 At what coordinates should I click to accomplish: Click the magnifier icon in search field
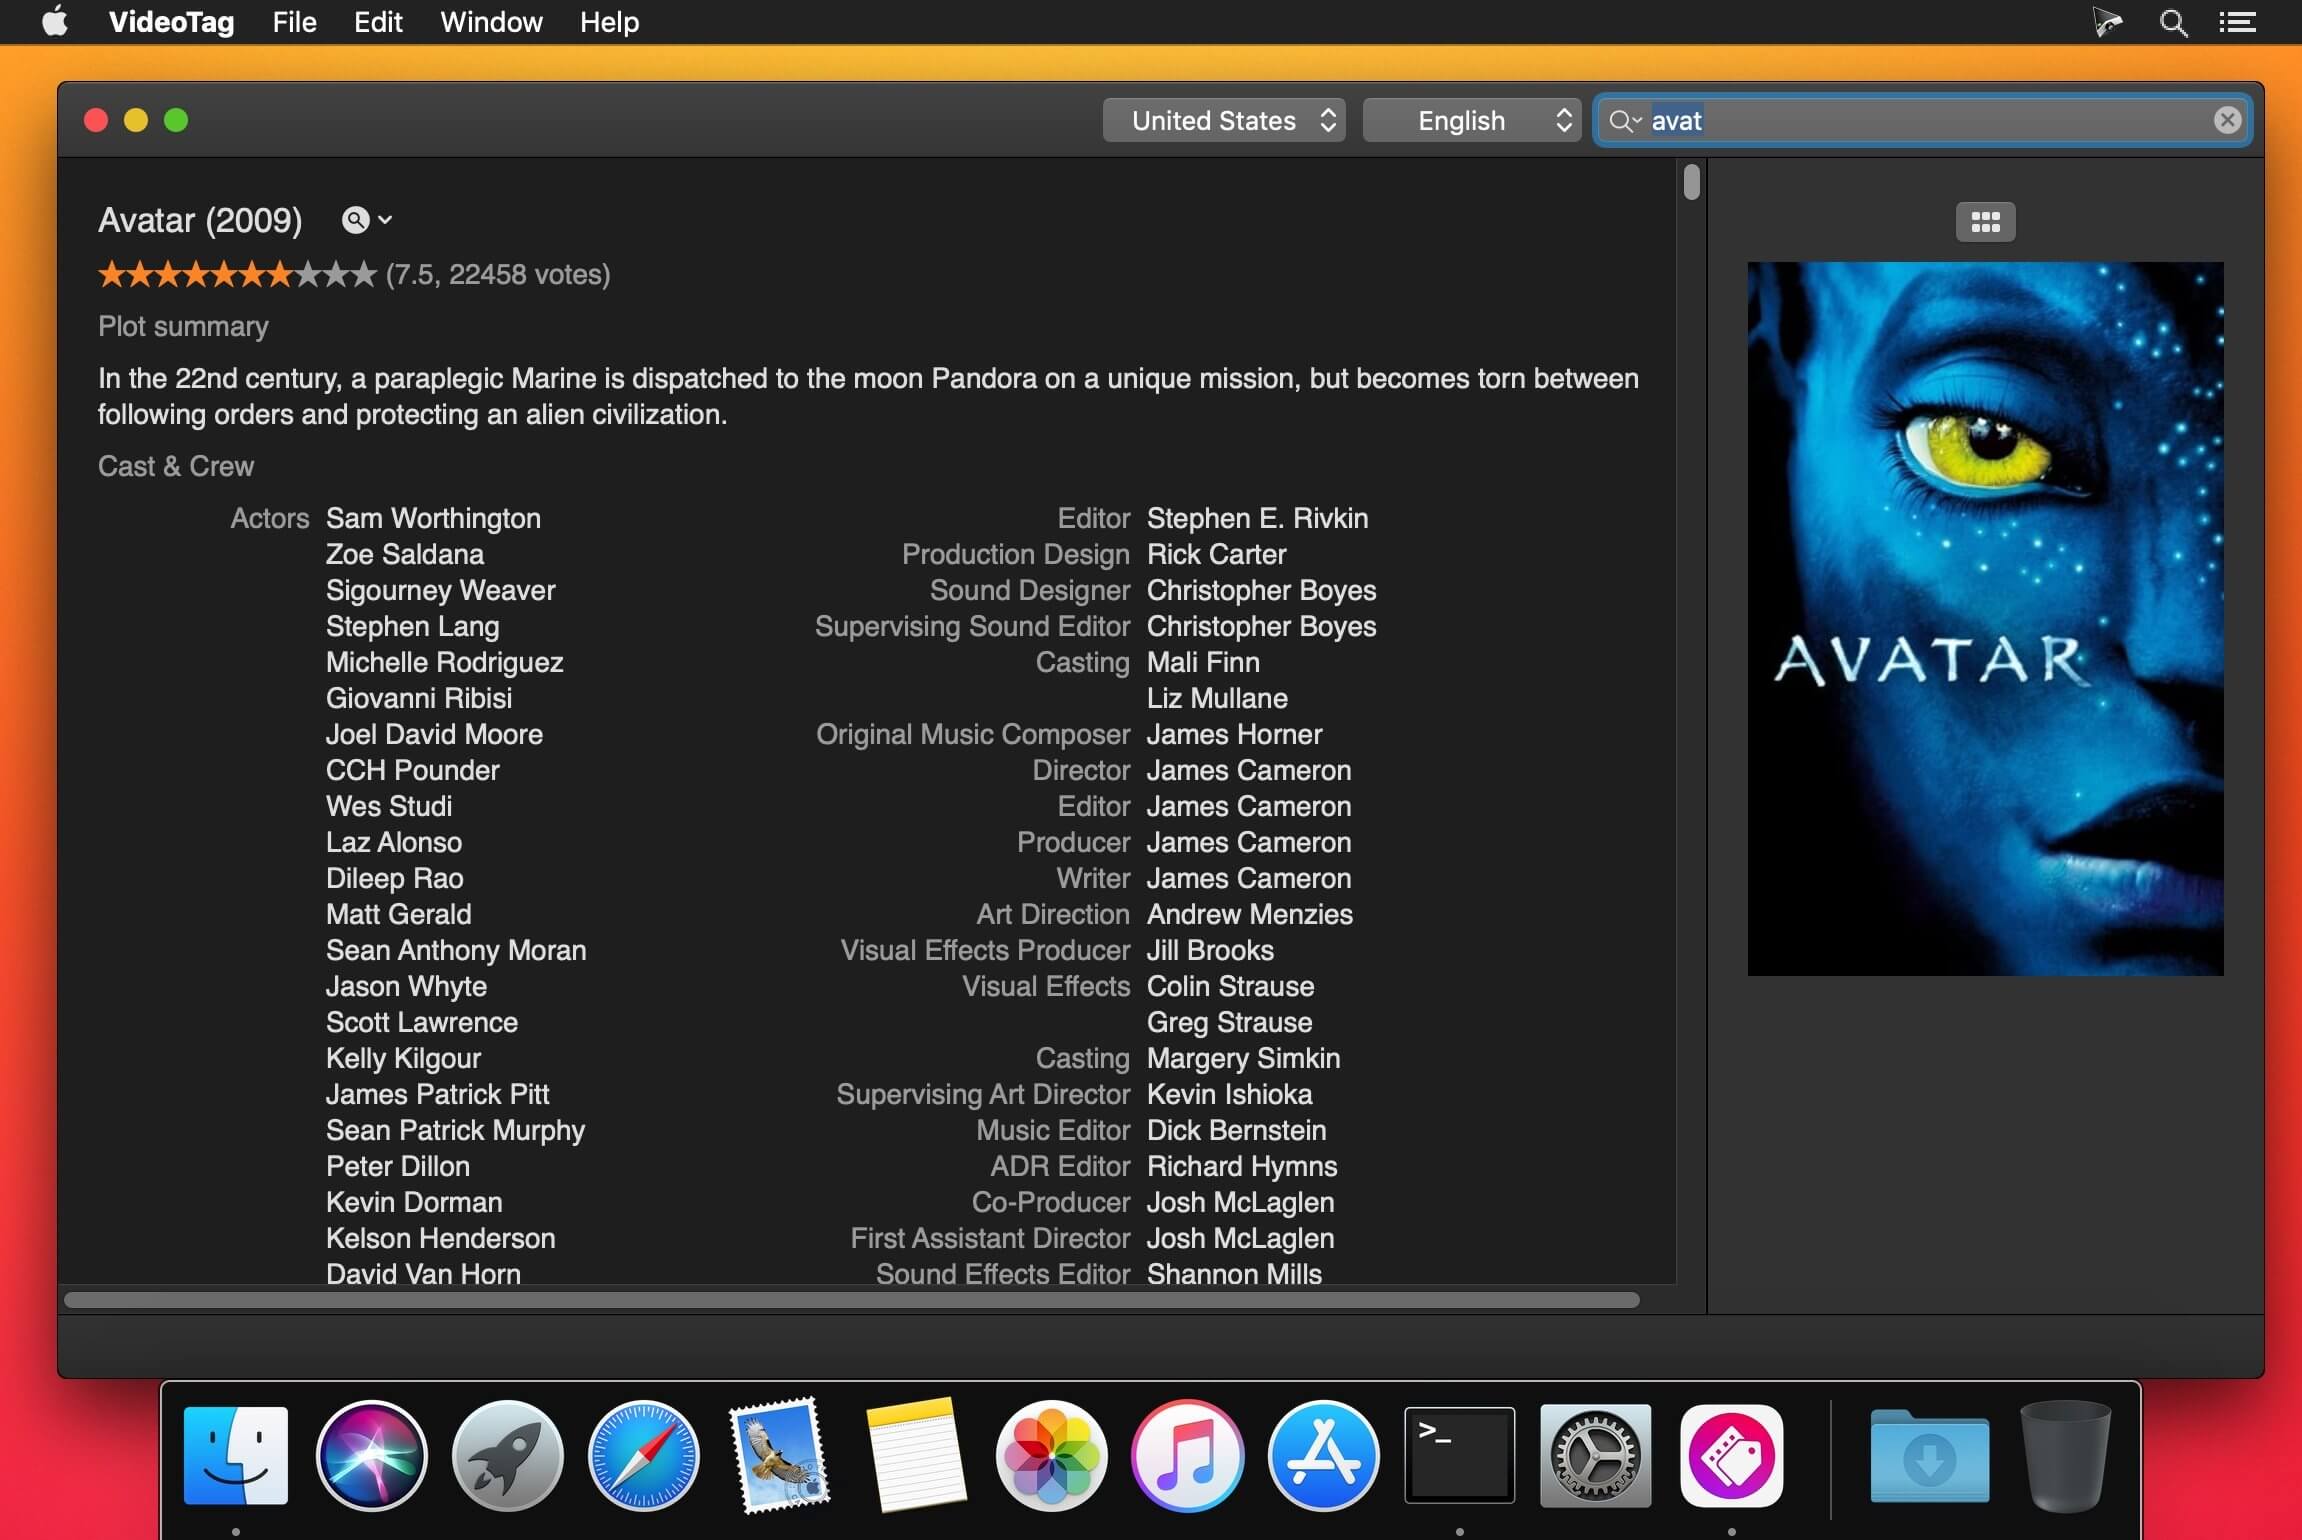1622,121
